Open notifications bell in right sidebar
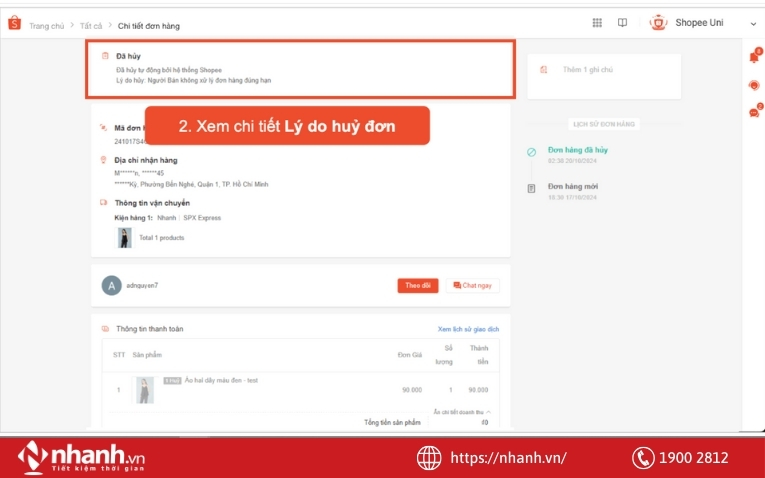 753,57
